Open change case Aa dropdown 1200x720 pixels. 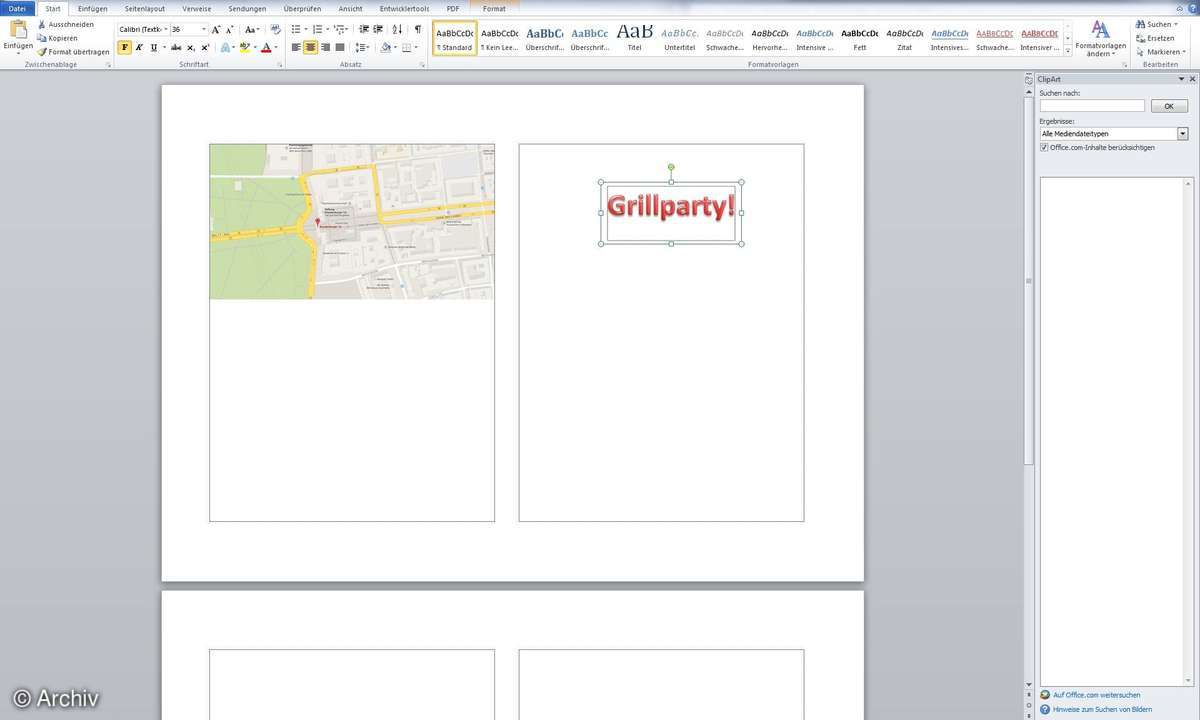[x=252, y=30]
